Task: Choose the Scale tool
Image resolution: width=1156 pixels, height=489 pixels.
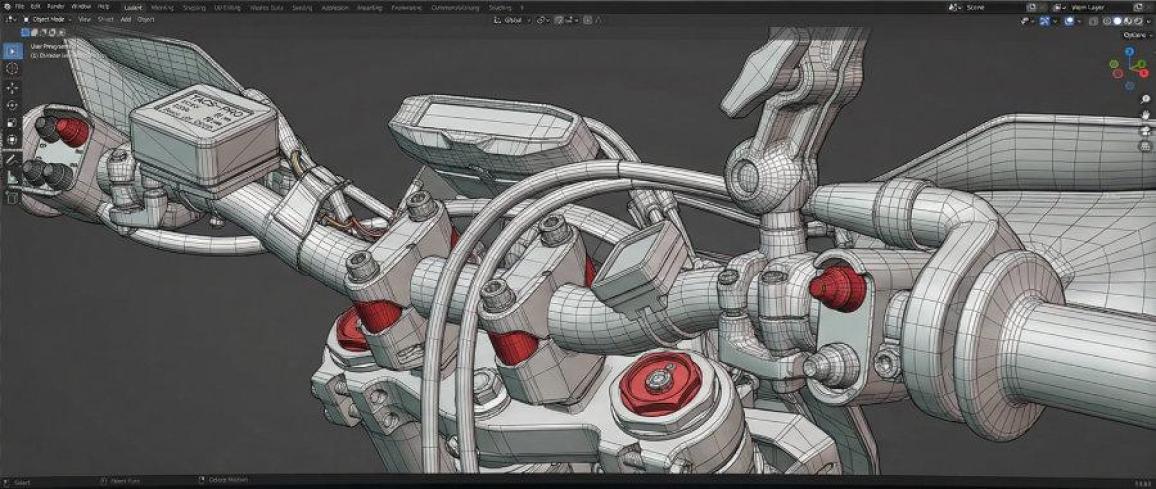Action: (12, 123)
